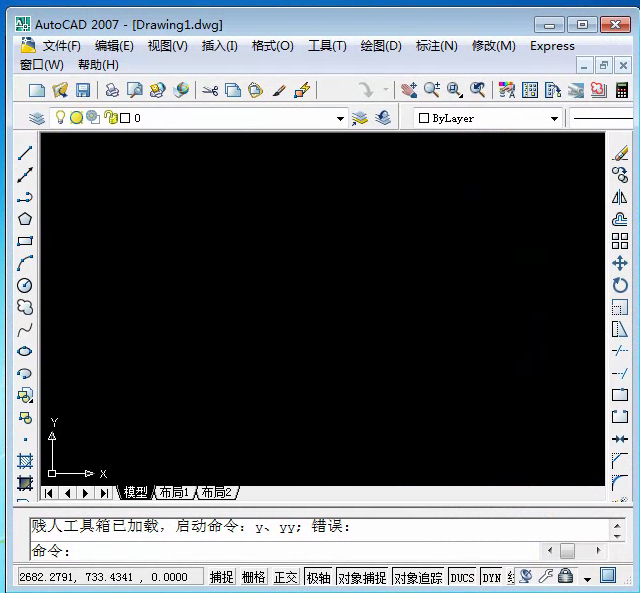Select the Move tool
This screenshot has height=593, width=640.
(620, 263)
